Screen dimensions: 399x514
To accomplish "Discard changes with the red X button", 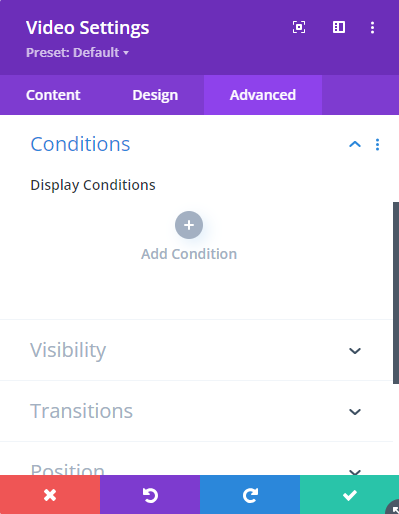I will pyautogui.click(x=50, y=495).
